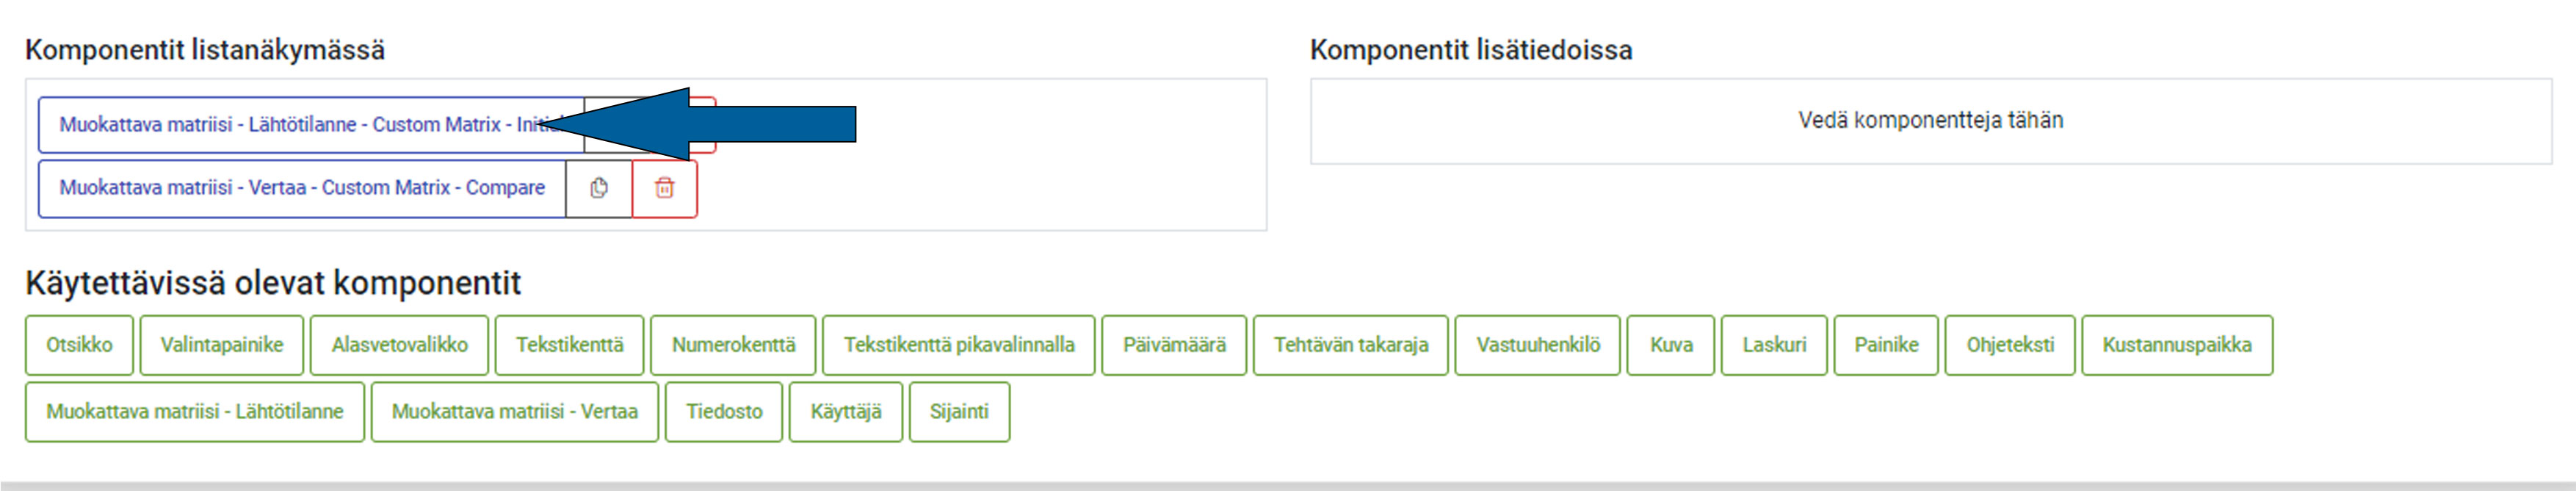2576x491 pixels.
Task: Click the Päivämäärä component button
Action: coord(1173,345)
